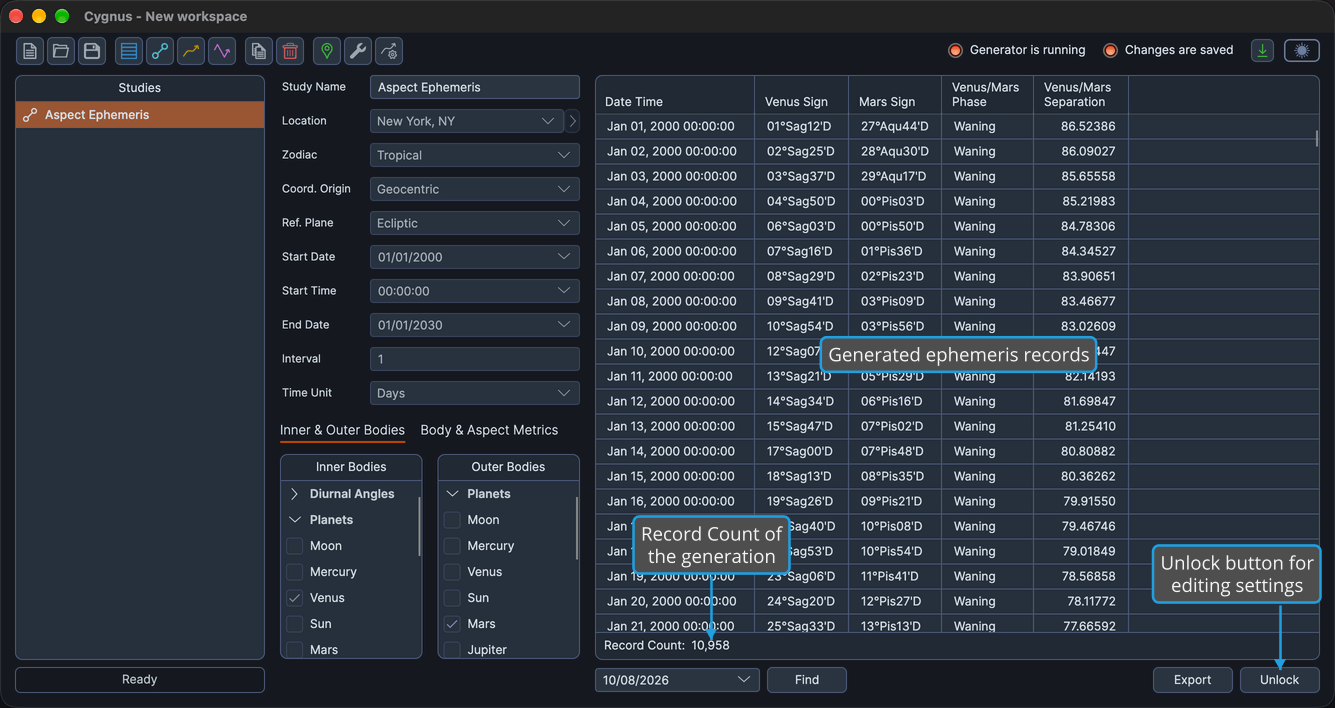The height and width of the screenshot is (708, 1335).
Task: Click into the Study Name field
Action: [475, 87]
